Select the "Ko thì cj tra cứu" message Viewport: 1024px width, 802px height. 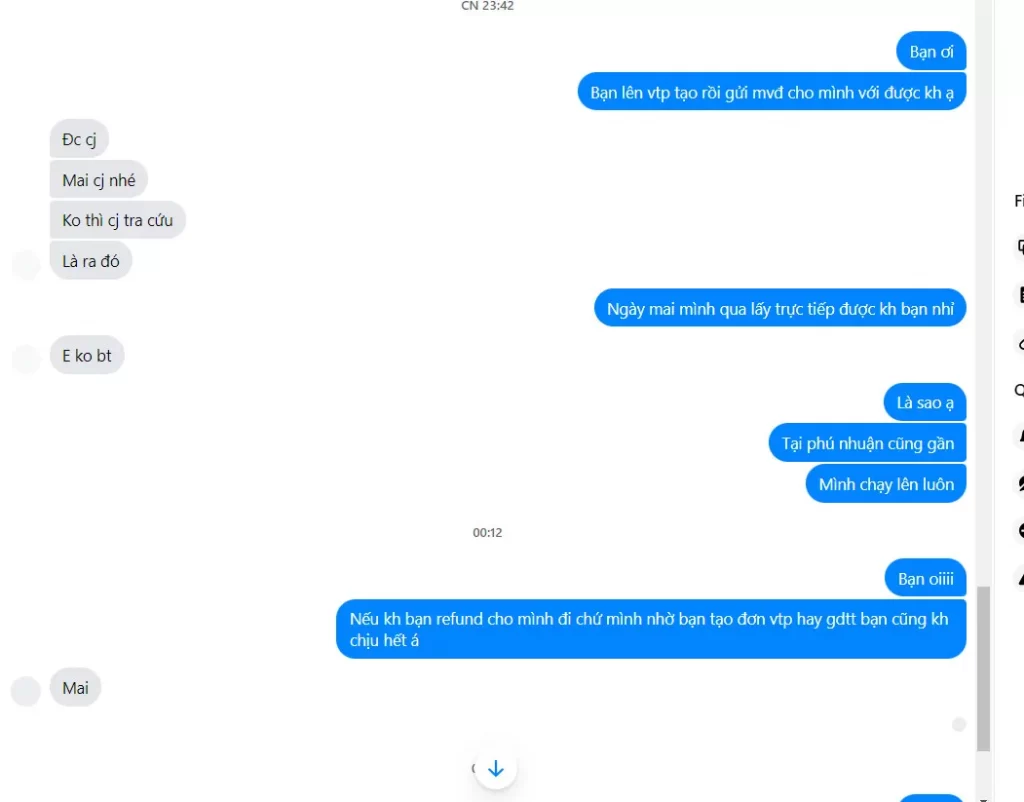(x=118, y=220)
